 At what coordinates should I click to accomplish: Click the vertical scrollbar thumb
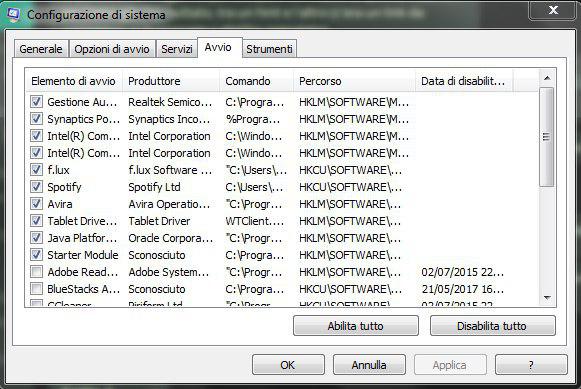(547, 137)
